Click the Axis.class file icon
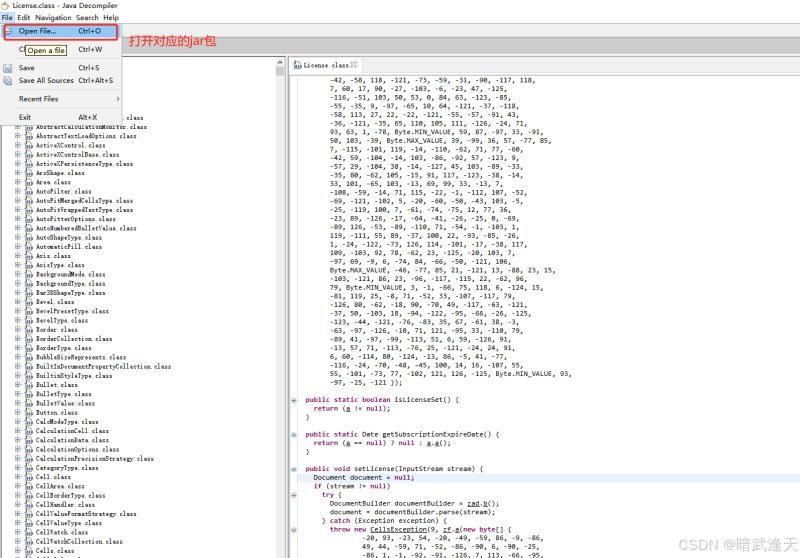Image resolution: width=800 pixels, height=558 pixels. click(29, 256)
